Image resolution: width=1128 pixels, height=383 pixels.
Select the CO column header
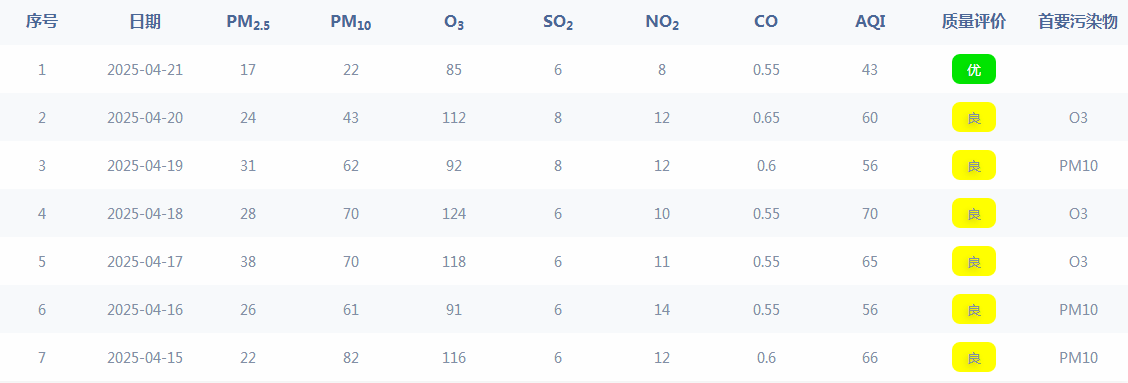click(766, 22)
